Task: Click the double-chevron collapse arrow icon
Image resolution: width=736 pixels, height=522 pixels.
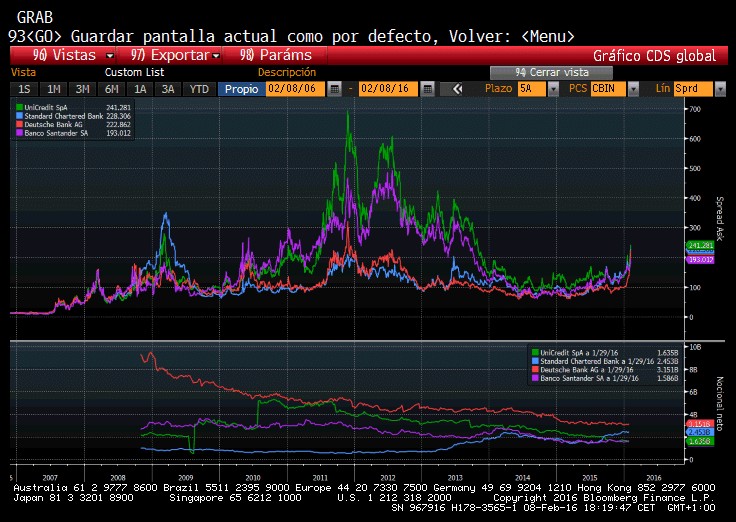Action: point(457,89)
